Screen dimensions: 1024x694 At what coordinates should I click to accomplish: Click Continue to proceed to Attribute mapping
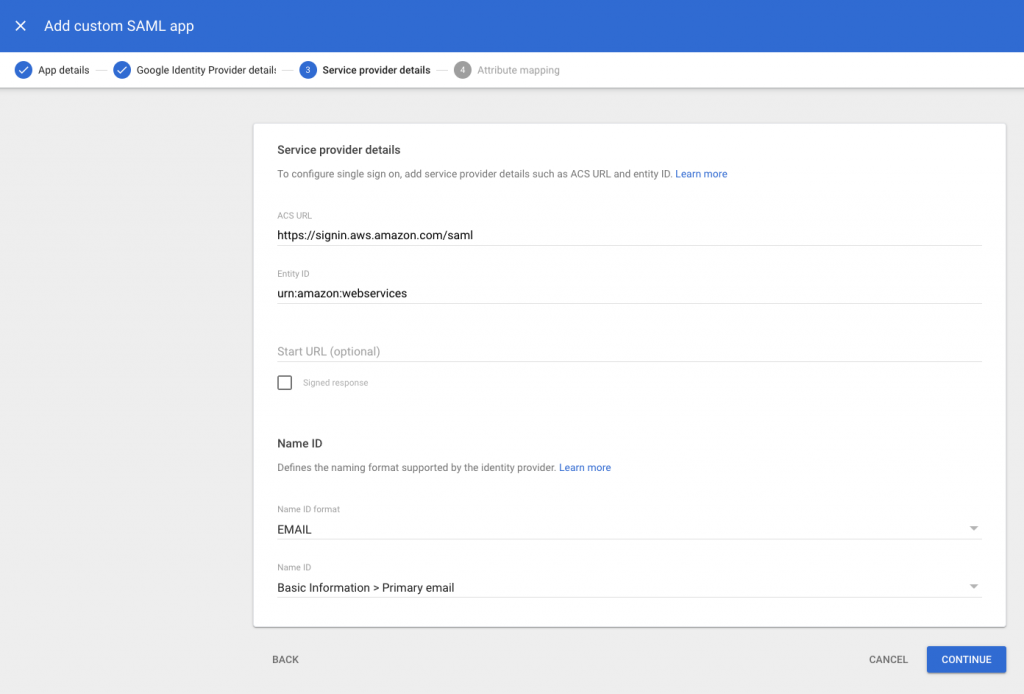[x=965, y=659]
